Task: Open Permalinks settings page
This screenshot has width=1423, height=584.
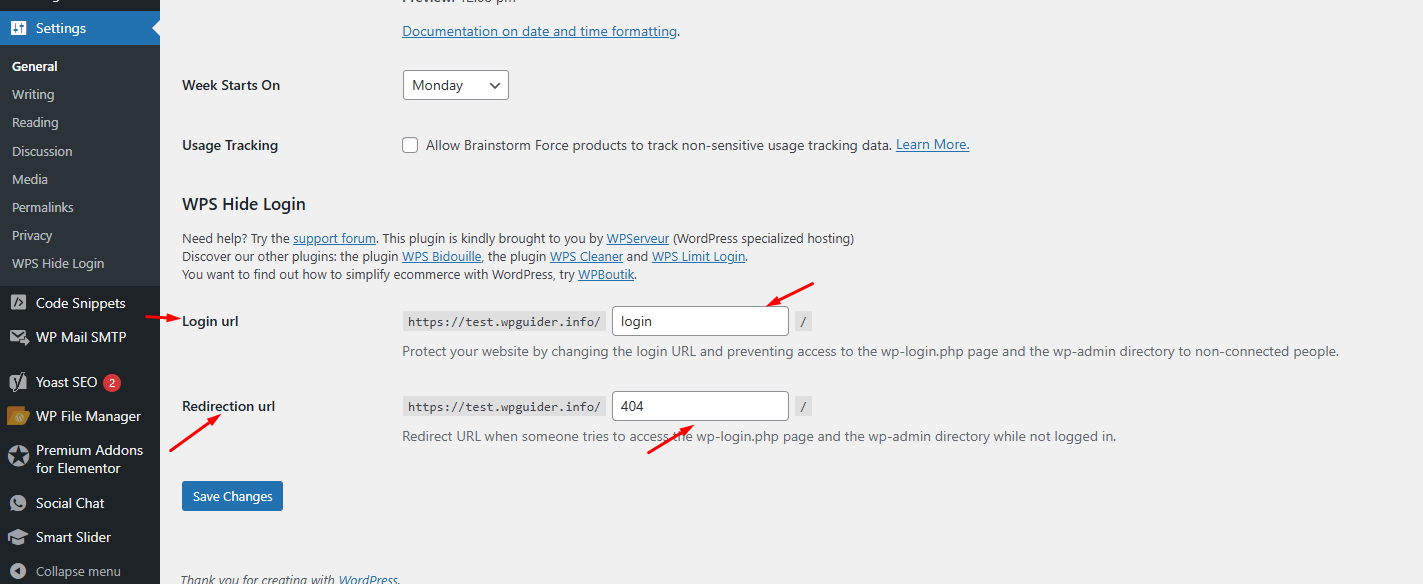Action: [43, 207]
